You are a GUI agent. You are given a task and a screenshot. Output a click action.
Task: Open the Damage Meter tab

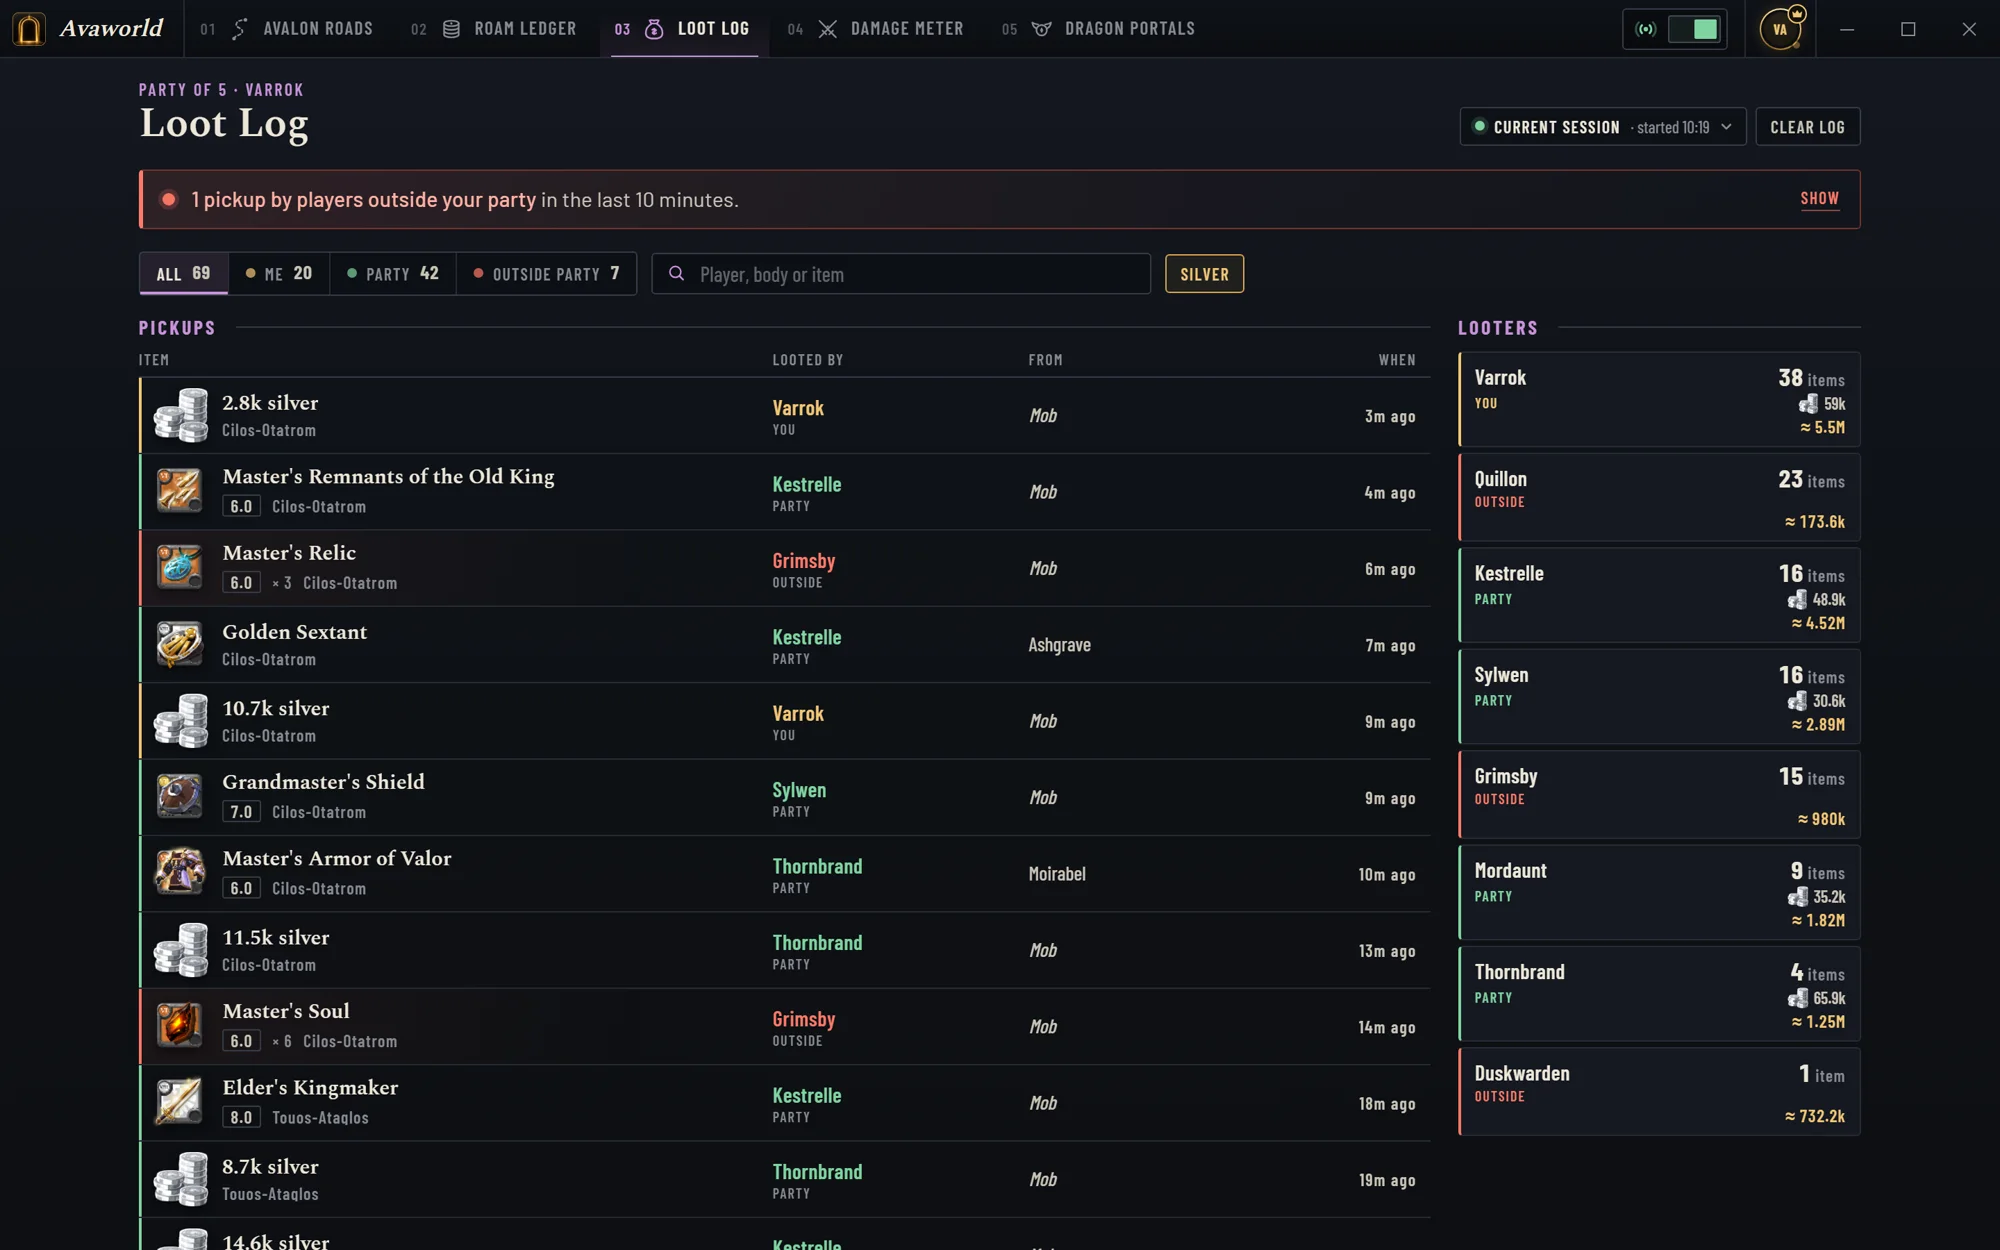(876, 29)
